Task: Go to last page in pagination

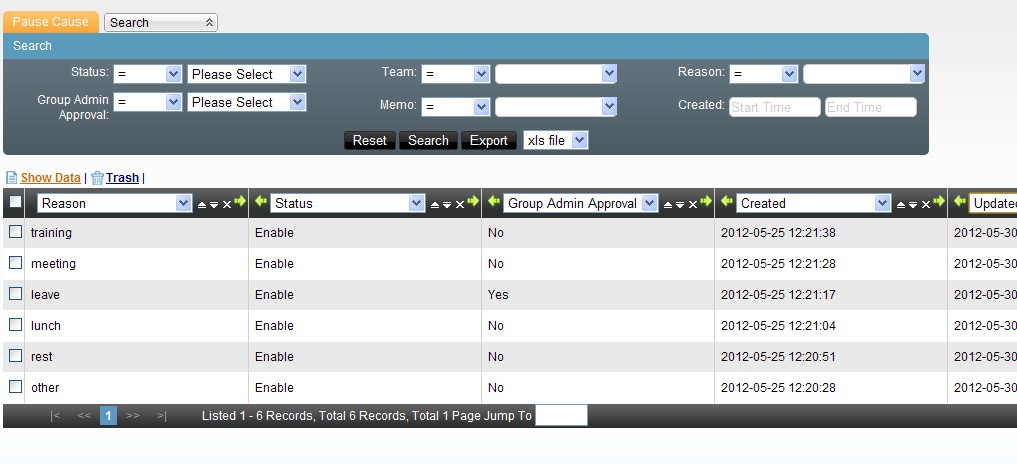Action: pyautogui.click(x=162, y=416)
